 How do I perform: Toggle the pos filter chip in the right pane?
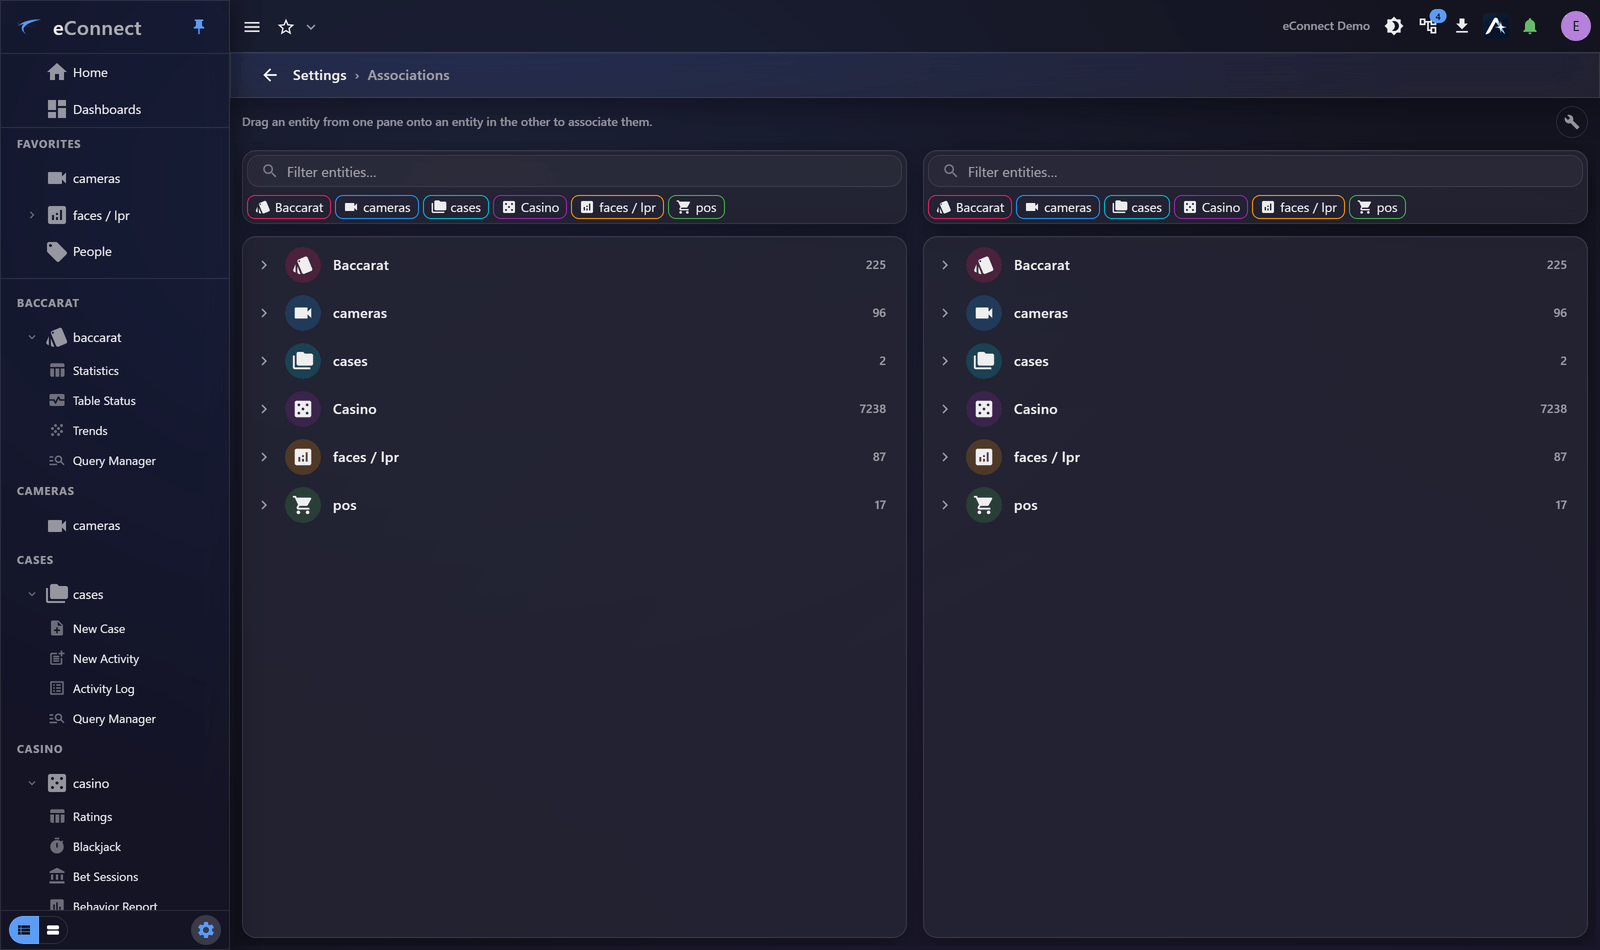[x=1377, y=207]
